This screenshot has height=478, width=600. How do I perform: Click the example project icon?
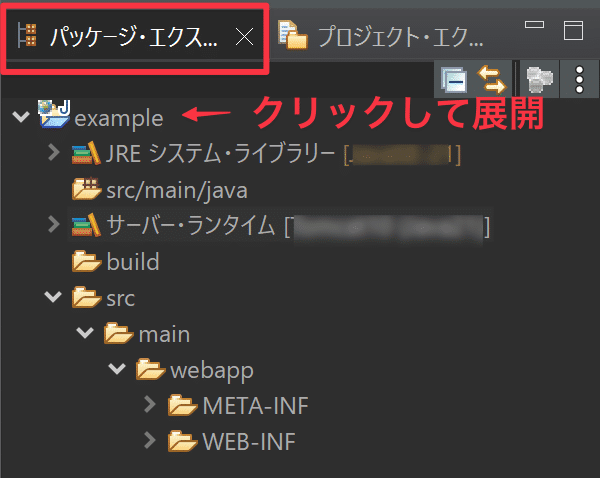54,117
